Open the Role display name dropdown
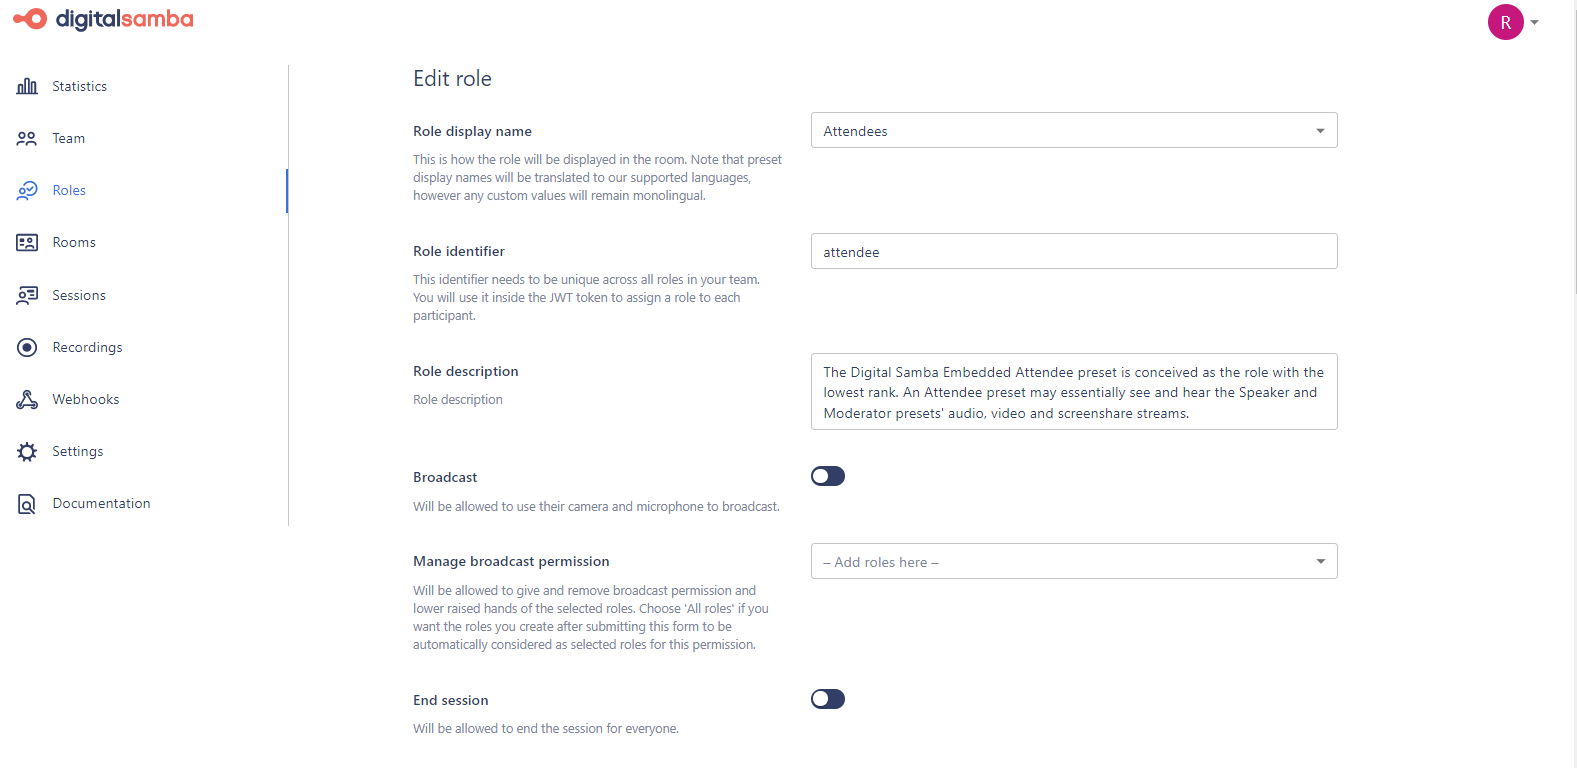Screen dimensions: 1577x768 1073,131
